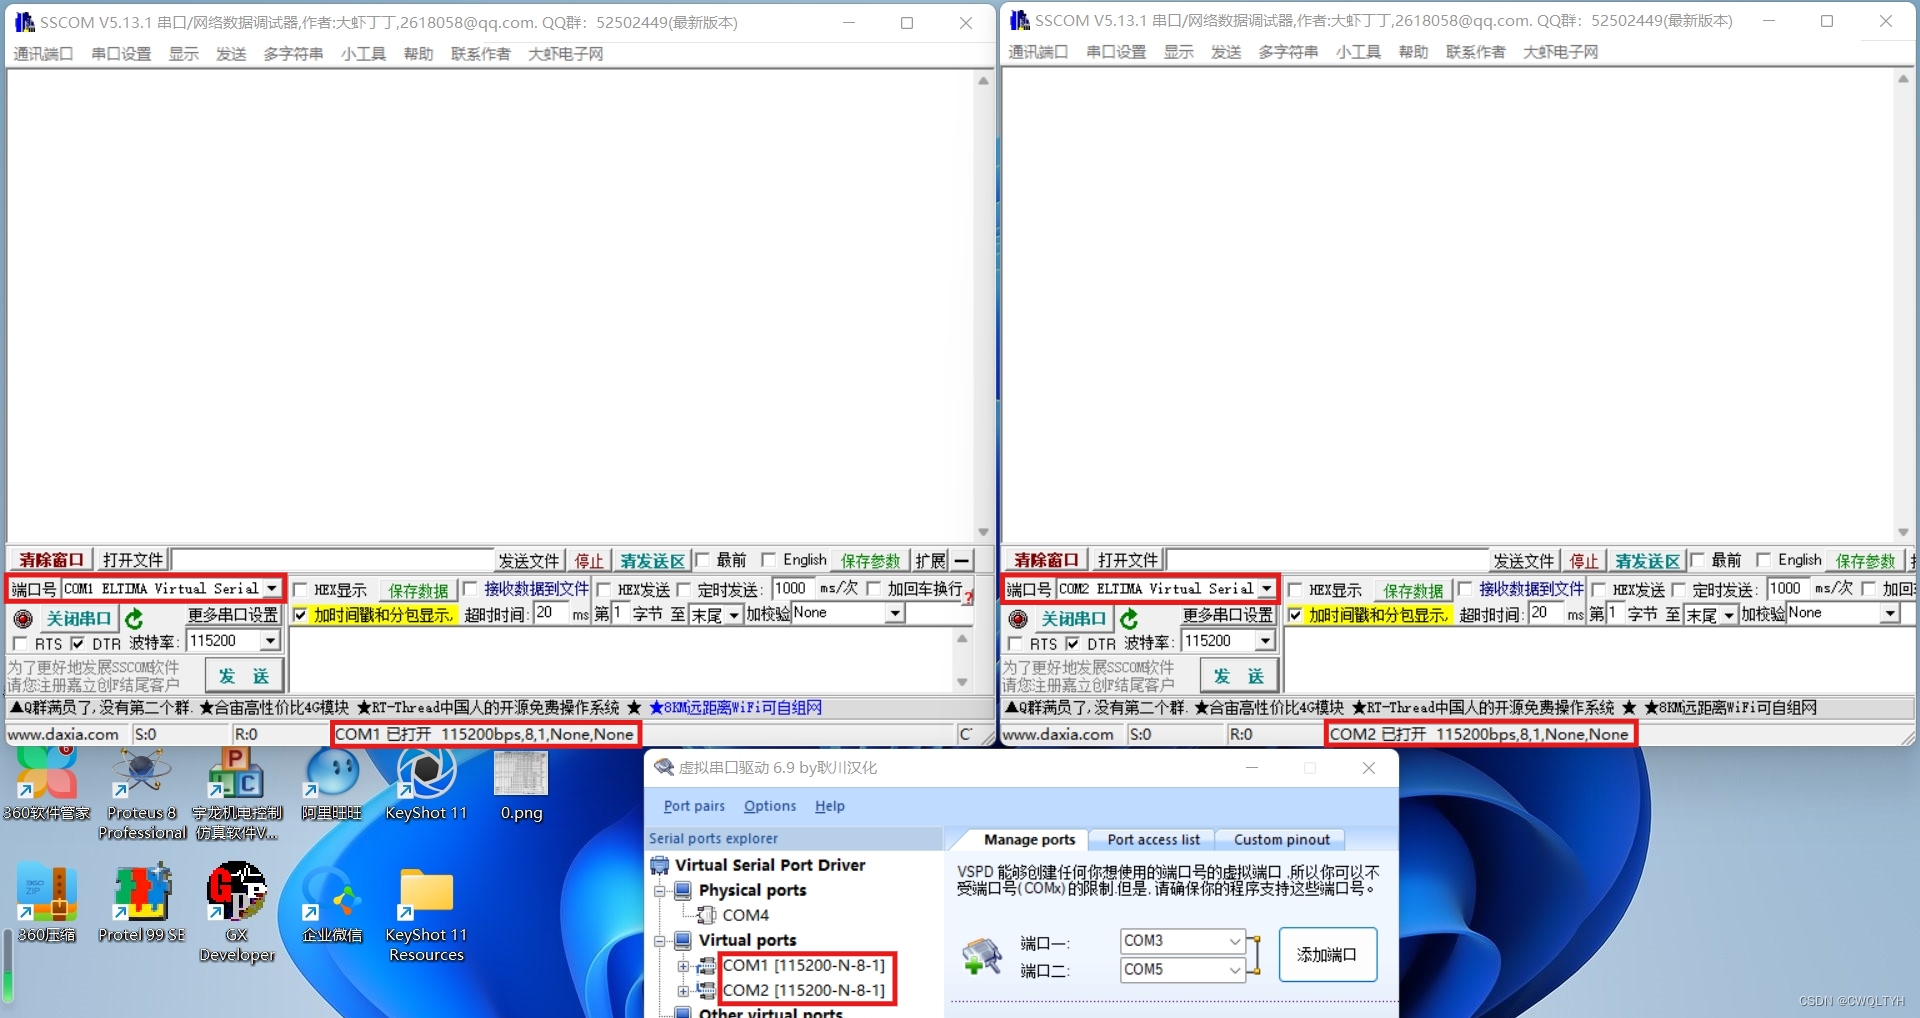Enable 最前 checkbox in left SSCOM

point(702,560)
